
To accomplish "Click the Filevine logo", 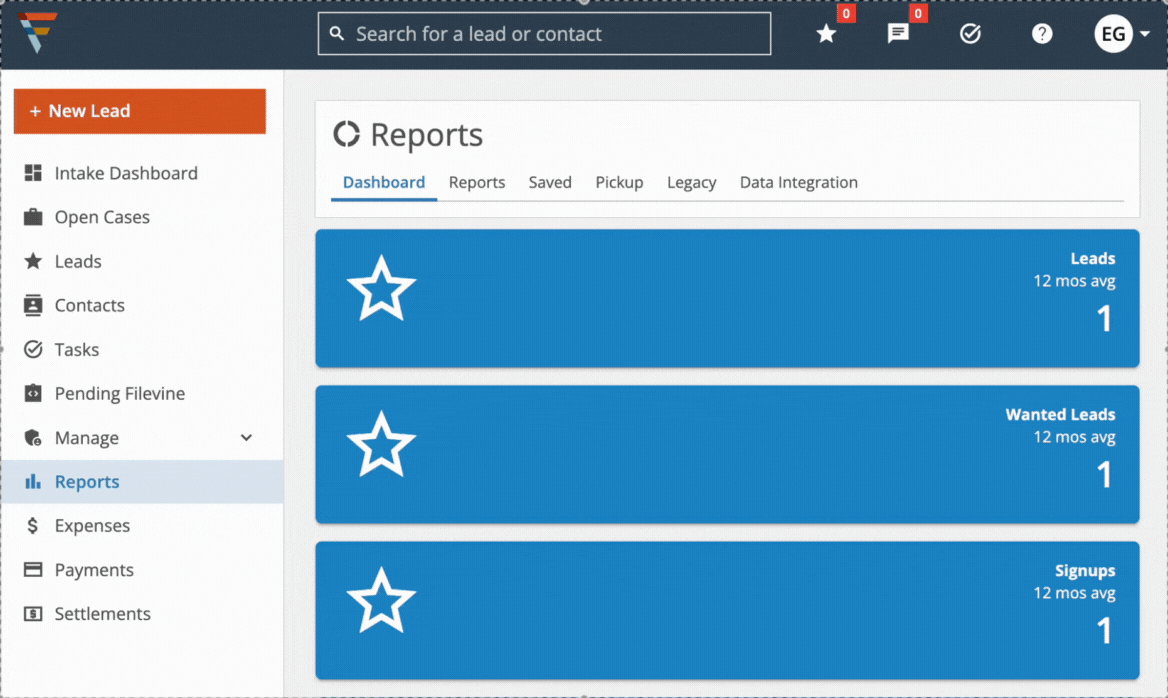I will coord(38,33).
